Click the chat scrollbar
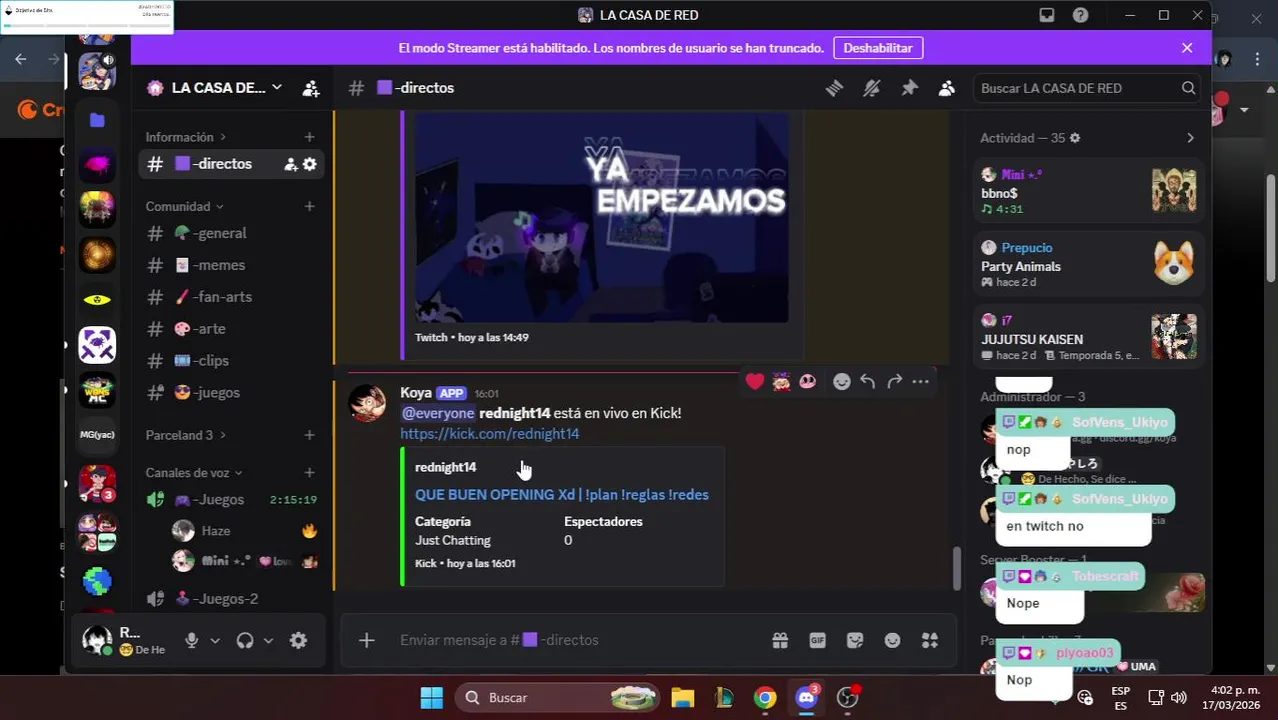 point(956,568)
